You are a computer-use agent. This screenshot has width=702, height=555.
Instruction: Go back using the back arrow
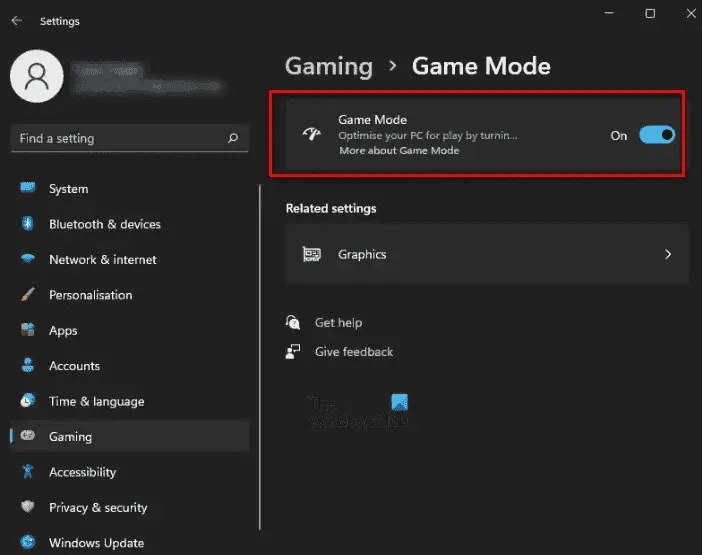point(17,20)
